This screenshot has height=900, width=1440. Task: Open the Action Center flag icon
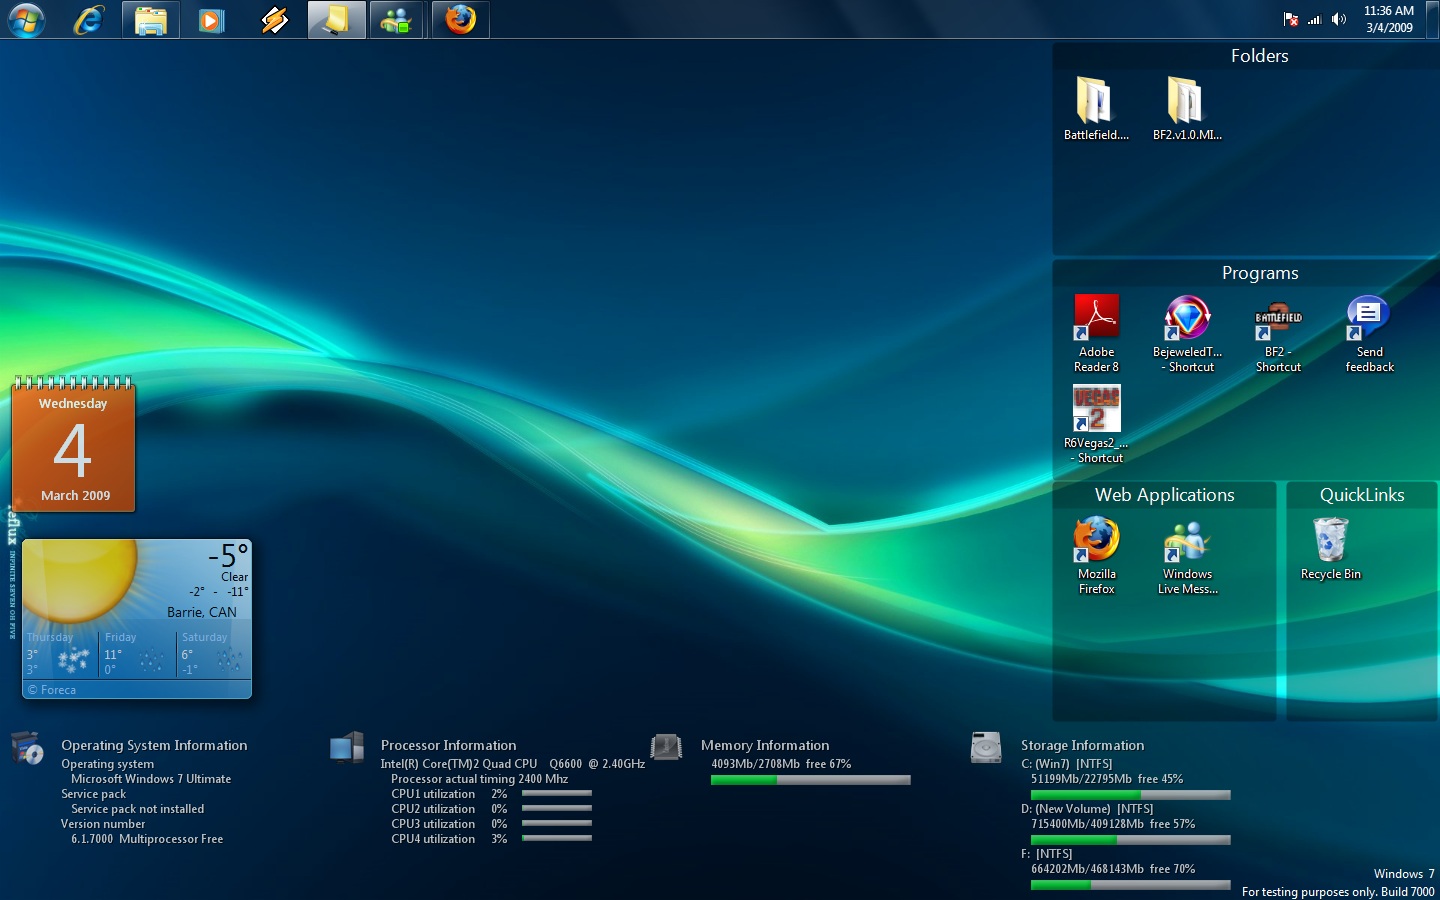pyautogui.click(x=1291, y=19)
